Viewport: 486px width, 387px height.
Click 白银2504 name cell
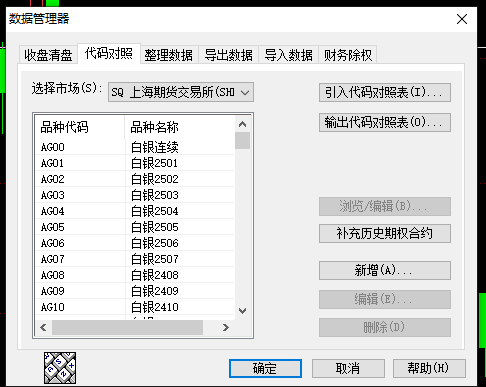(x=180, y=211)
